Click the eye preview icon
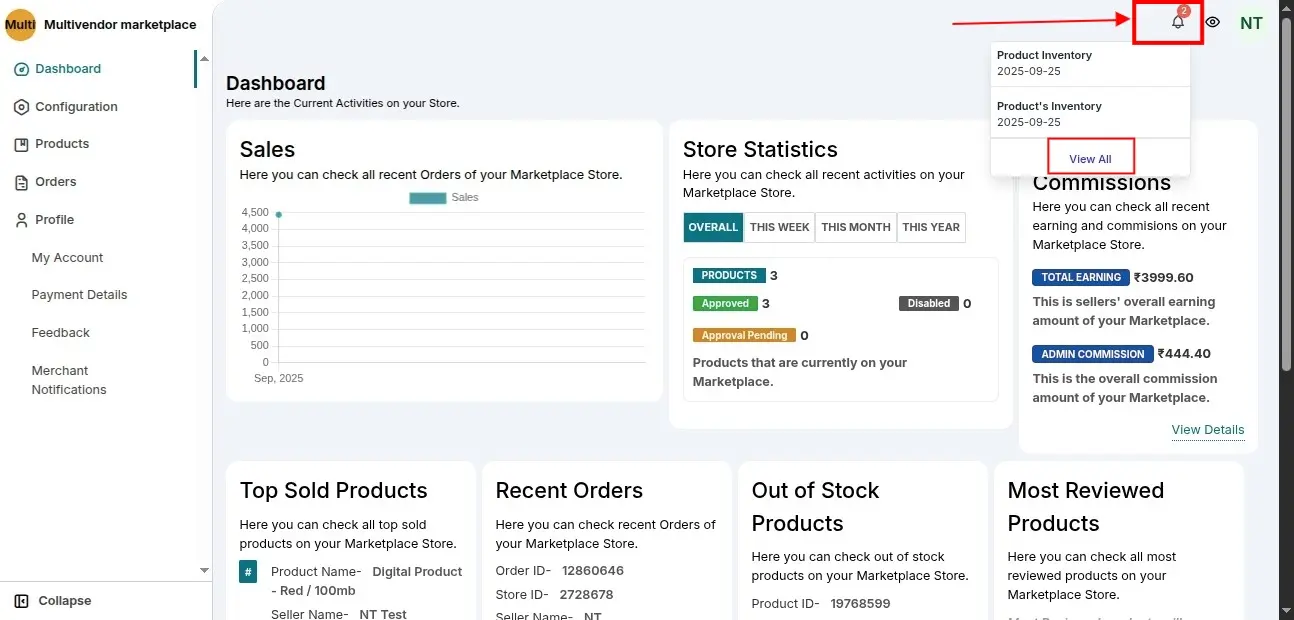Viewport: 1294px width, 620px height. (x=1212, y=22)
